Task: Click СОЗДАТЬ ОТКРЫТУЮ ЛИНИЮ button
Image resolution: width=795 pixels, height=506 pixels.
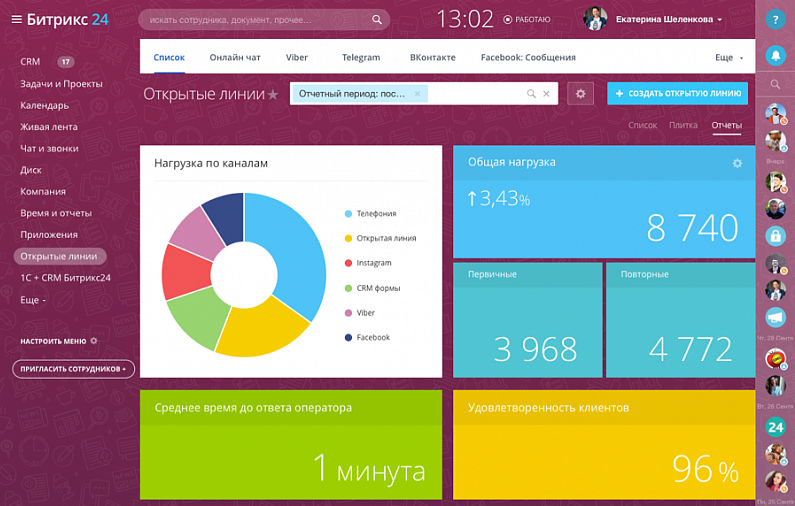Action: pyautogui.click(x=677, y=93)
